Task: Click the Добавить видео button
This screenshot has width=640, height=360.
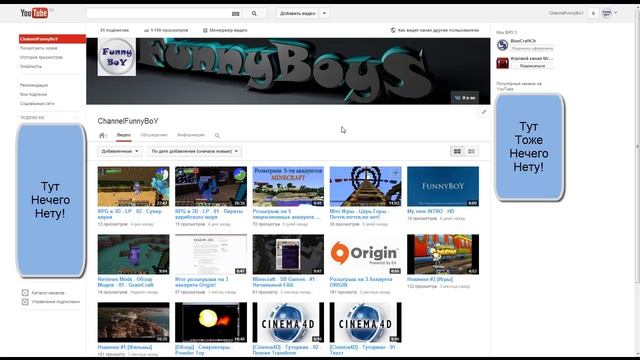Action: pos(298,13)
